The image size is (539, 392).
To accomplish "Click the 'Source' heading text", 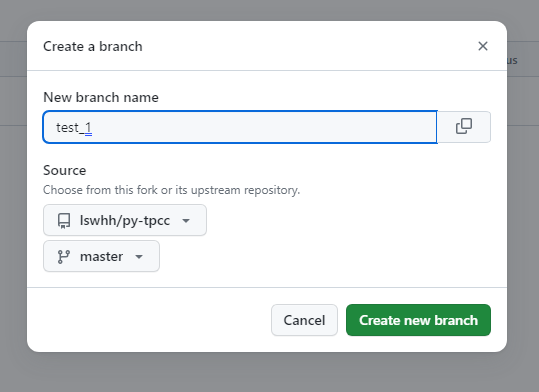I will (65, 171).
